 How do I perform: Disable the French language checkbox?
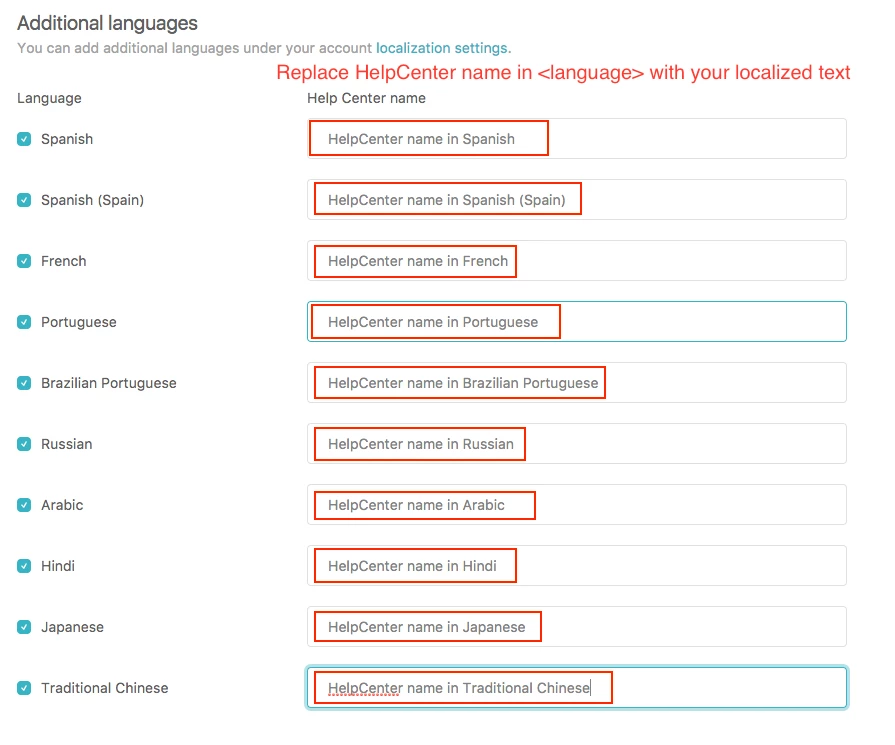24,261
